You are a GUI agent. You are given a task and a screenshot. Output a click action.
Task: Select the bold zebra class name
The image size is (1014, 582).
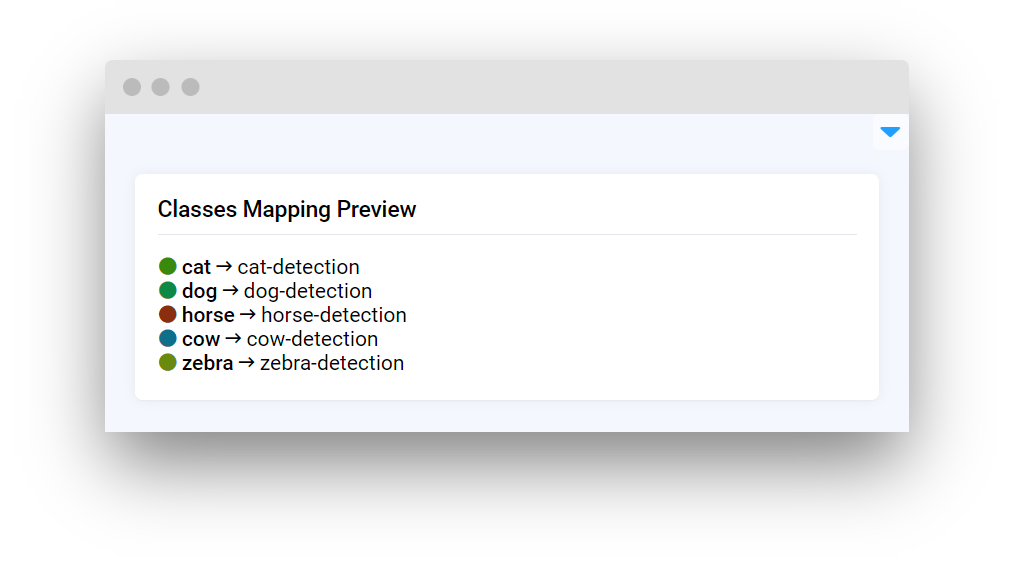click(207, 363)
